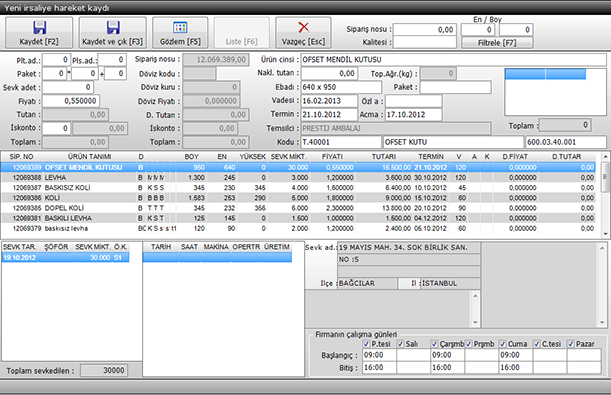The image size is (611, 395).
Task: Click the TERMİN column header
Action: [x=431, y=157]
